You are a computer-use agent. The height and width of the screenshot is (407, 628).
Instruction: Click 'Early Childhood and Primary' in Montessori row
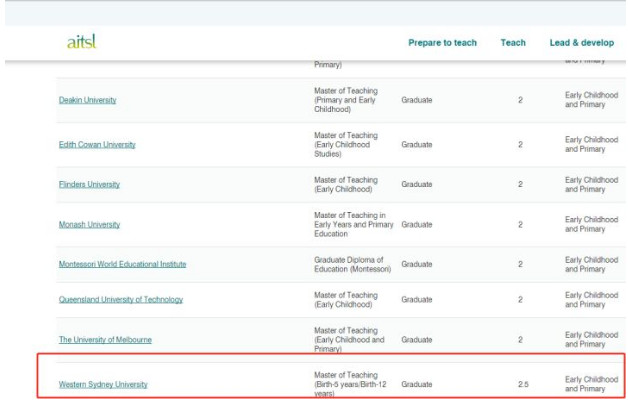pyautogui.click(x=592, y=264)
